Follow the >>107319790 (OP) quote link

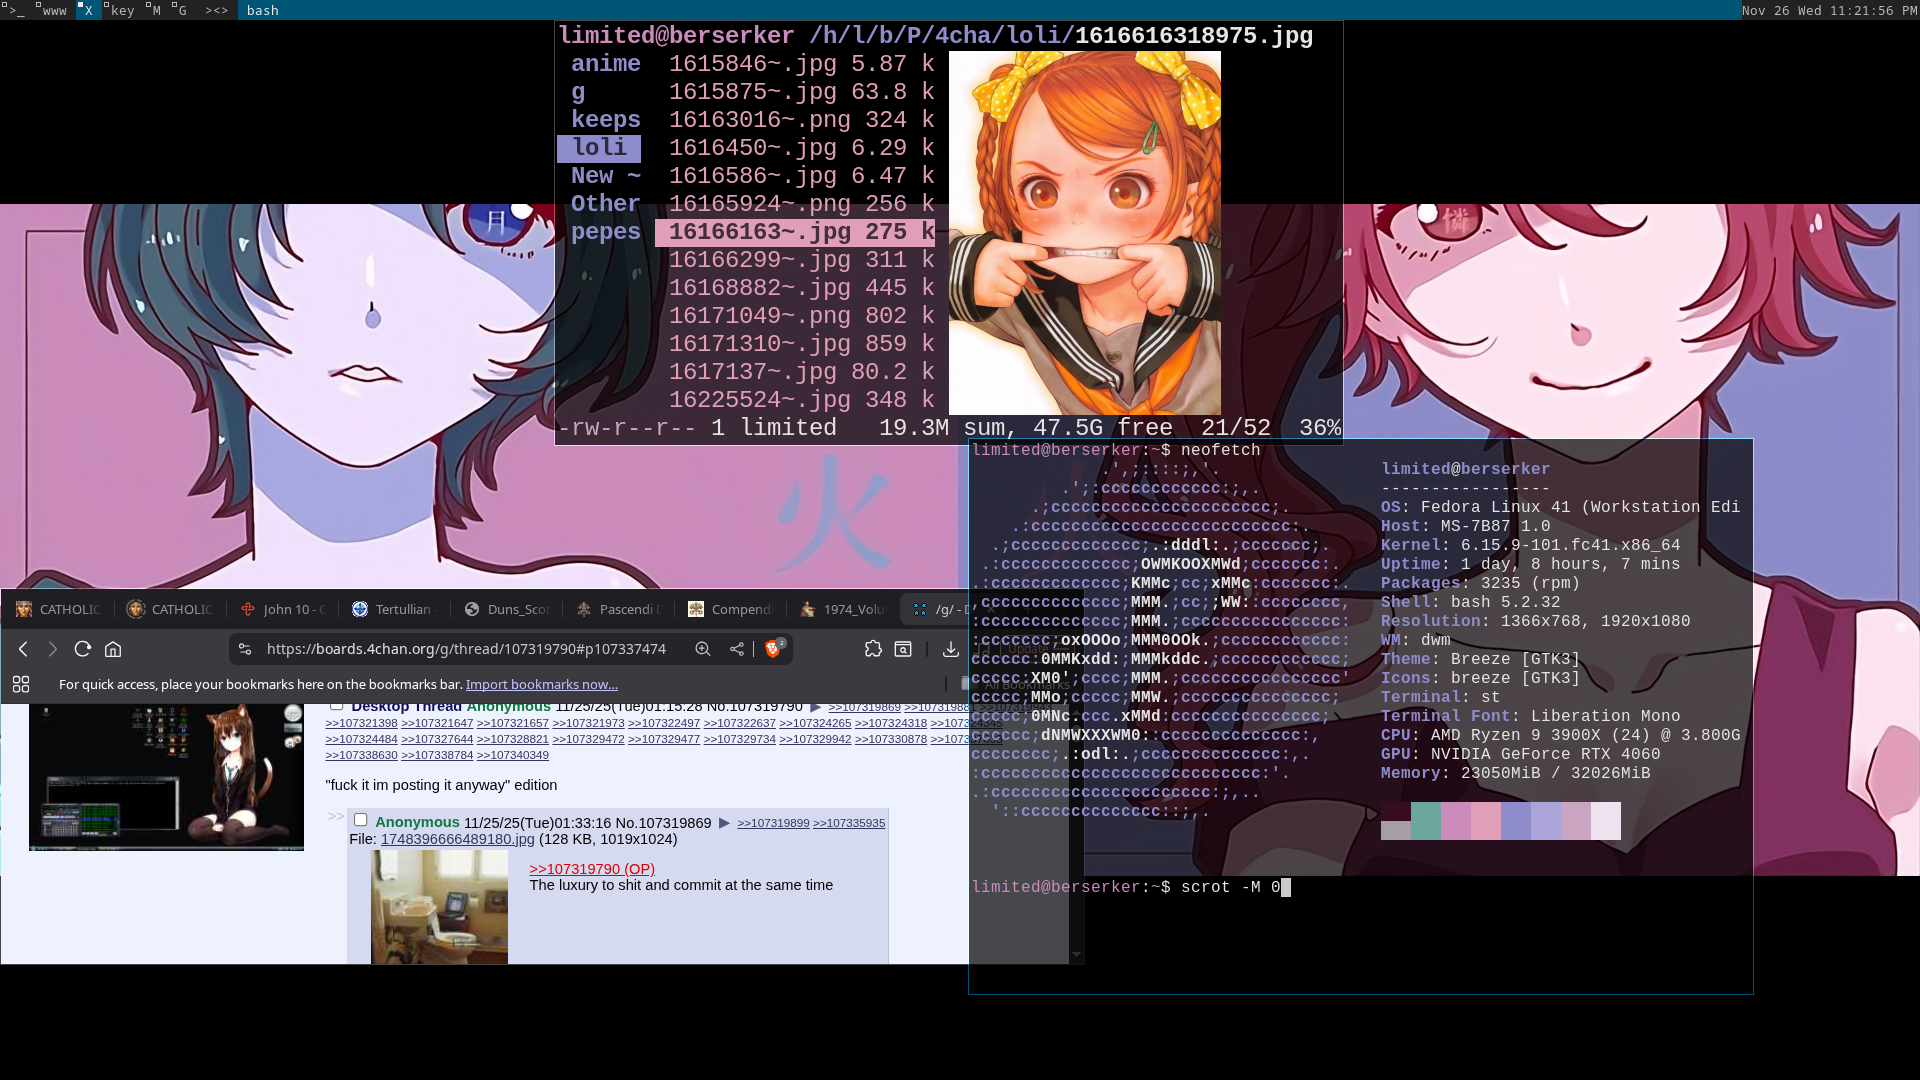[x=591, y=869]
